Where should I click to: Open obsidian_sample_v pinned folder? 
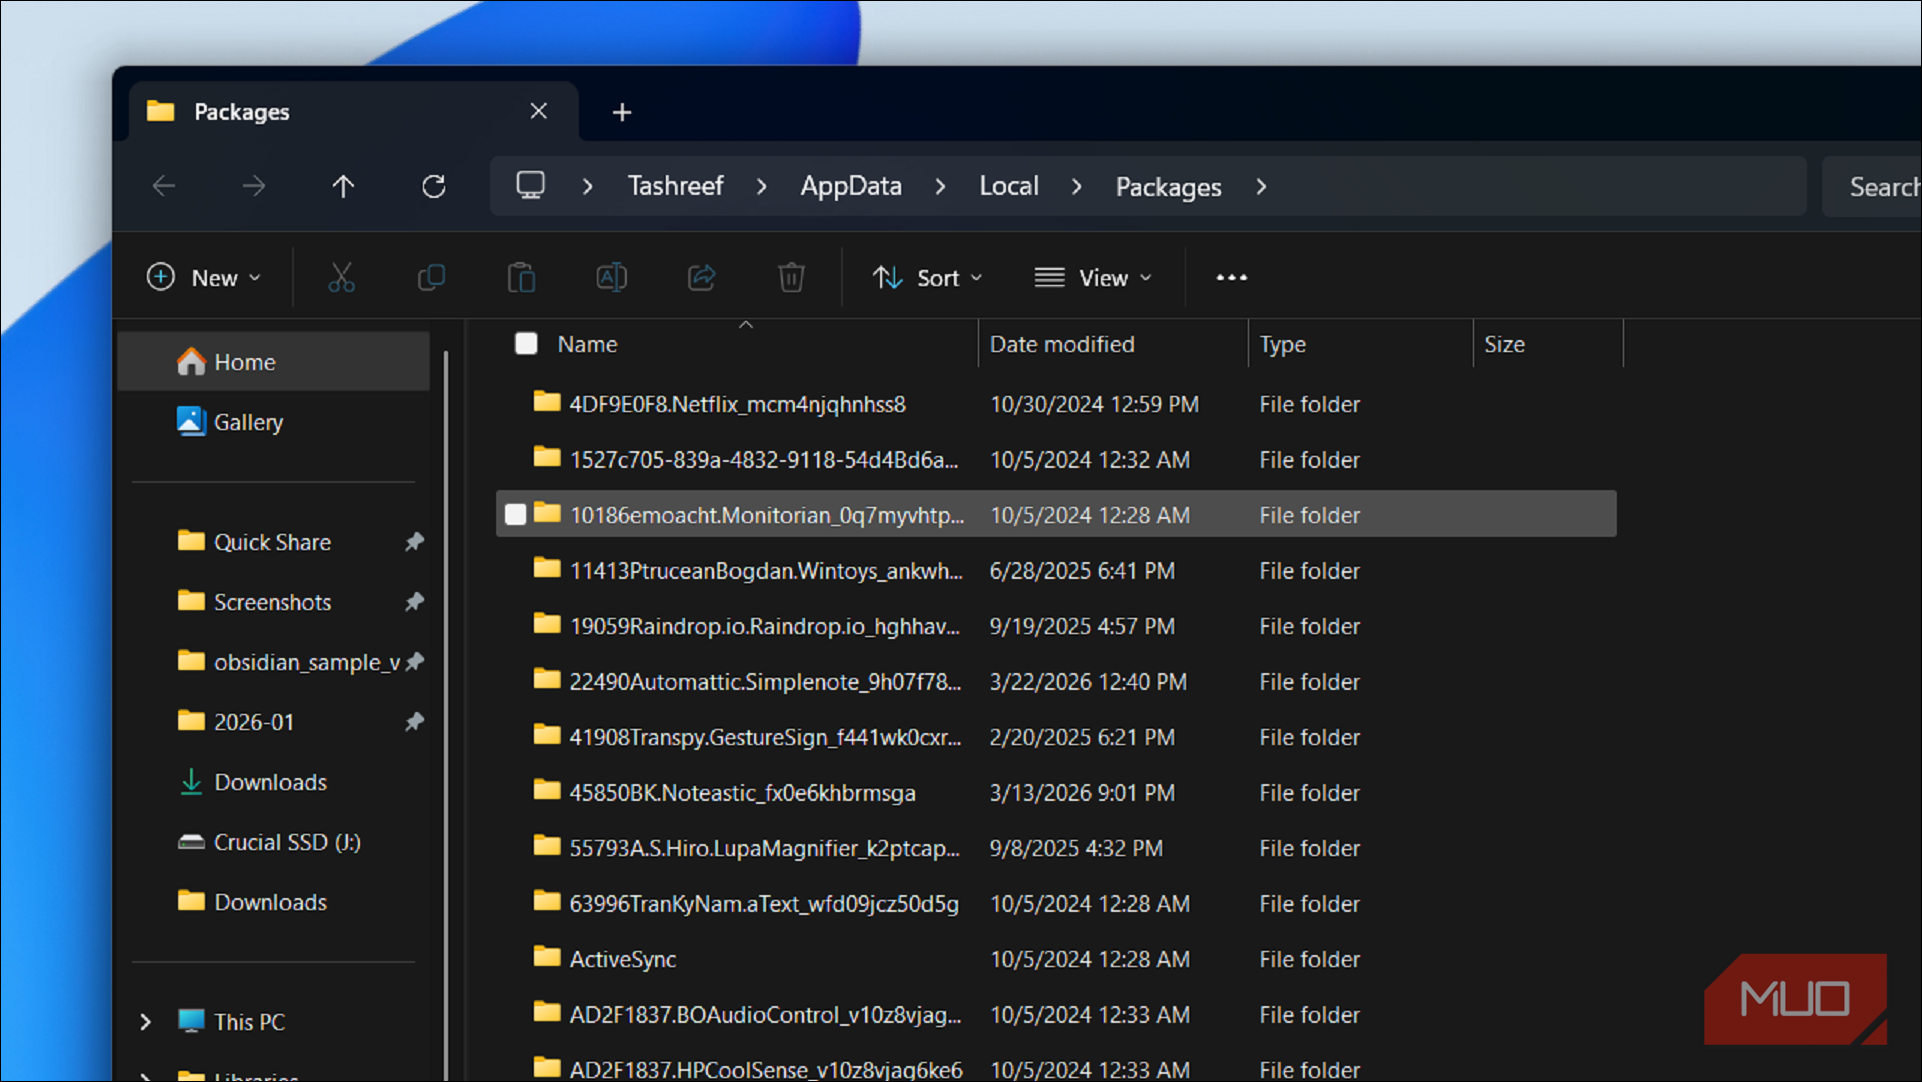(307, 662)
